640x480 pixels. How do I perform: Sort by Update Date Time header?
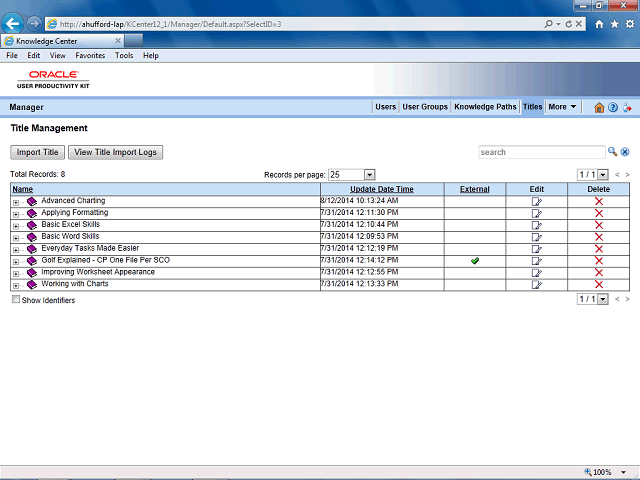pyautogui.click(x=382, y=189)
